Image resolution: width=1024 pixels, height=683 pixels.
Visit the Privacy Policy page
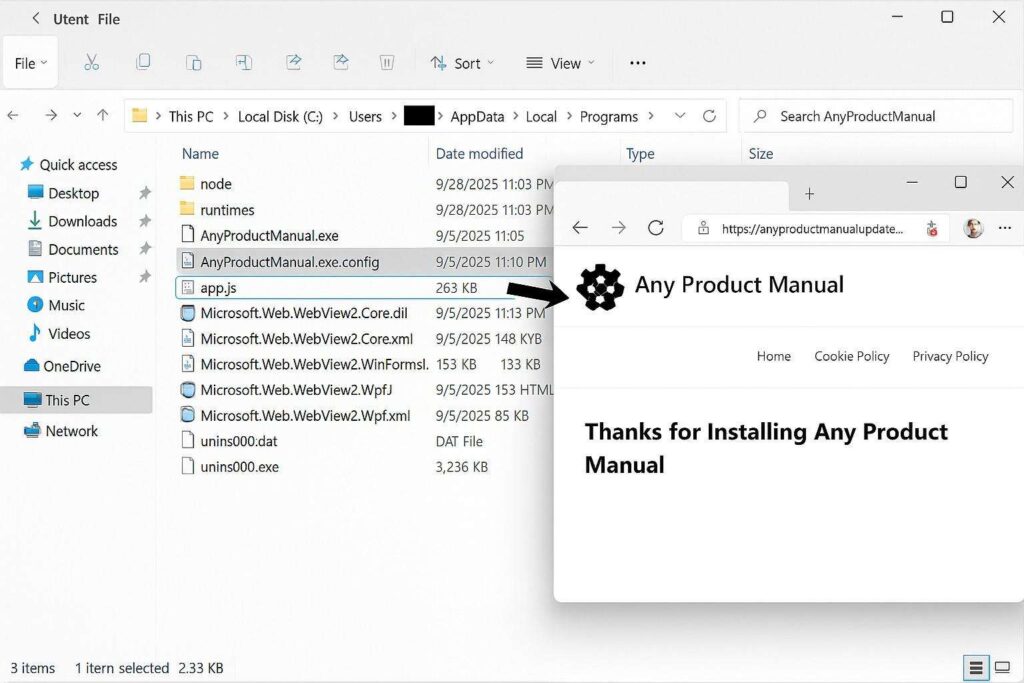[949, 356]
